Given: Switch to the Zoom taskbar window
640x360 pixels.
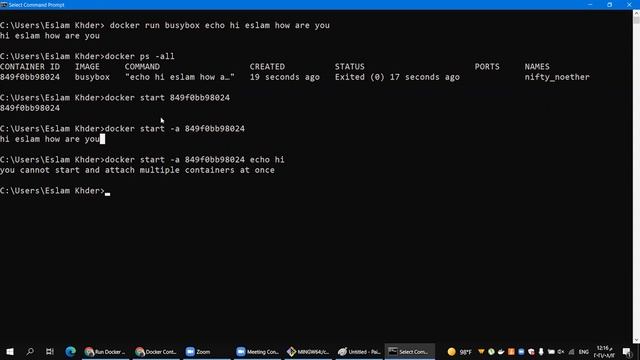Looking at the screenshot, I should pos(207,351).
